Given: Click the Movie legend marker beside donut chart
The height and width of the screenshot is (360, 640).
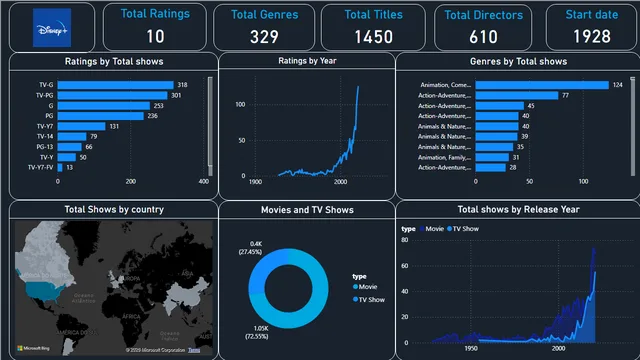Looking at the screenshot, I should point(355,287).
